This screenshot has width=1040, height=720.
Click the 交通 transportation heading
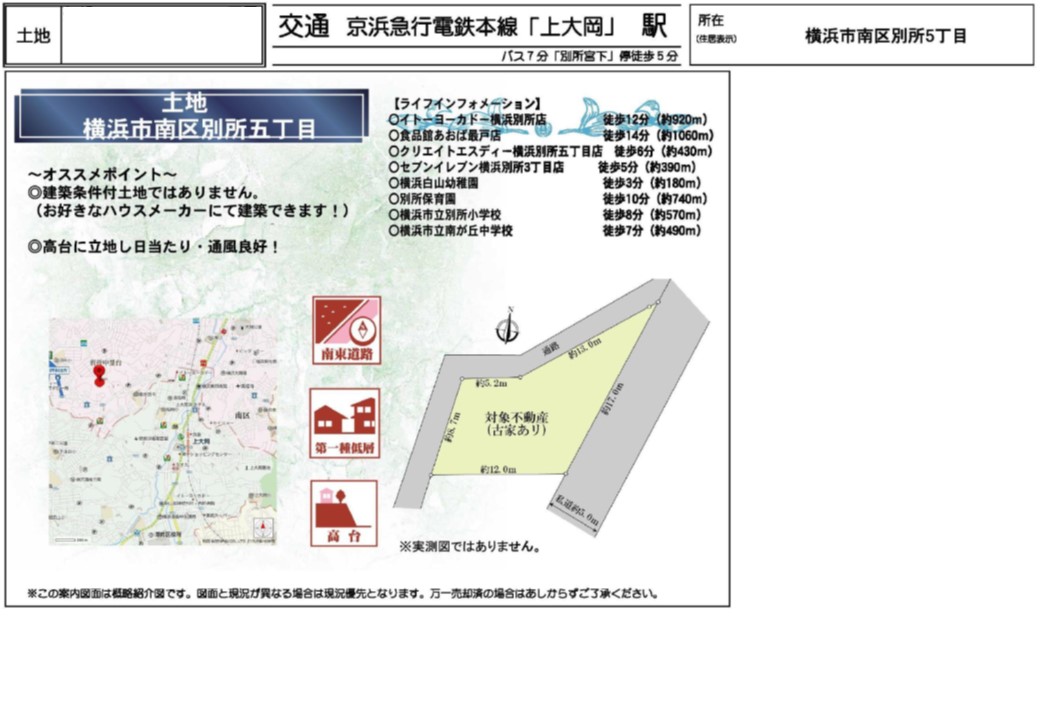coord(303,28)
